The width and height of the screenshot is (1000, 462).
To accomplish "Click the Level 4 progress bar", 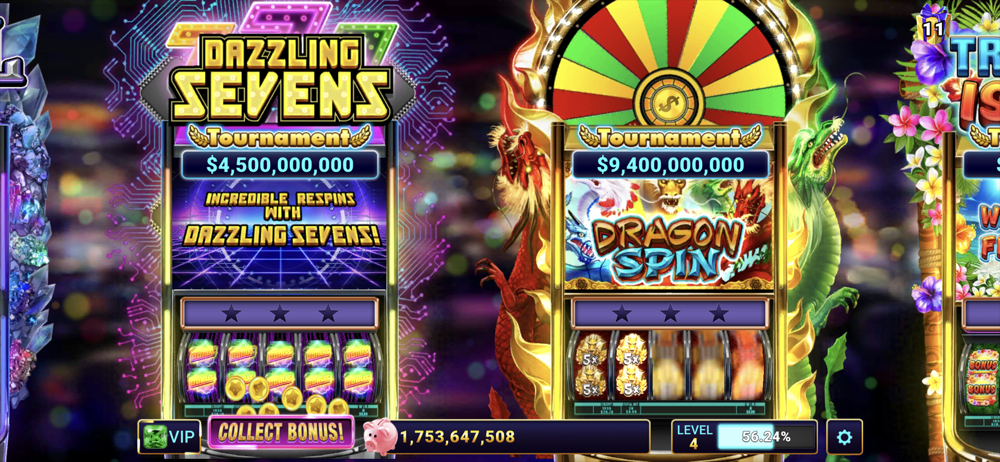I will tap(744, 437).
